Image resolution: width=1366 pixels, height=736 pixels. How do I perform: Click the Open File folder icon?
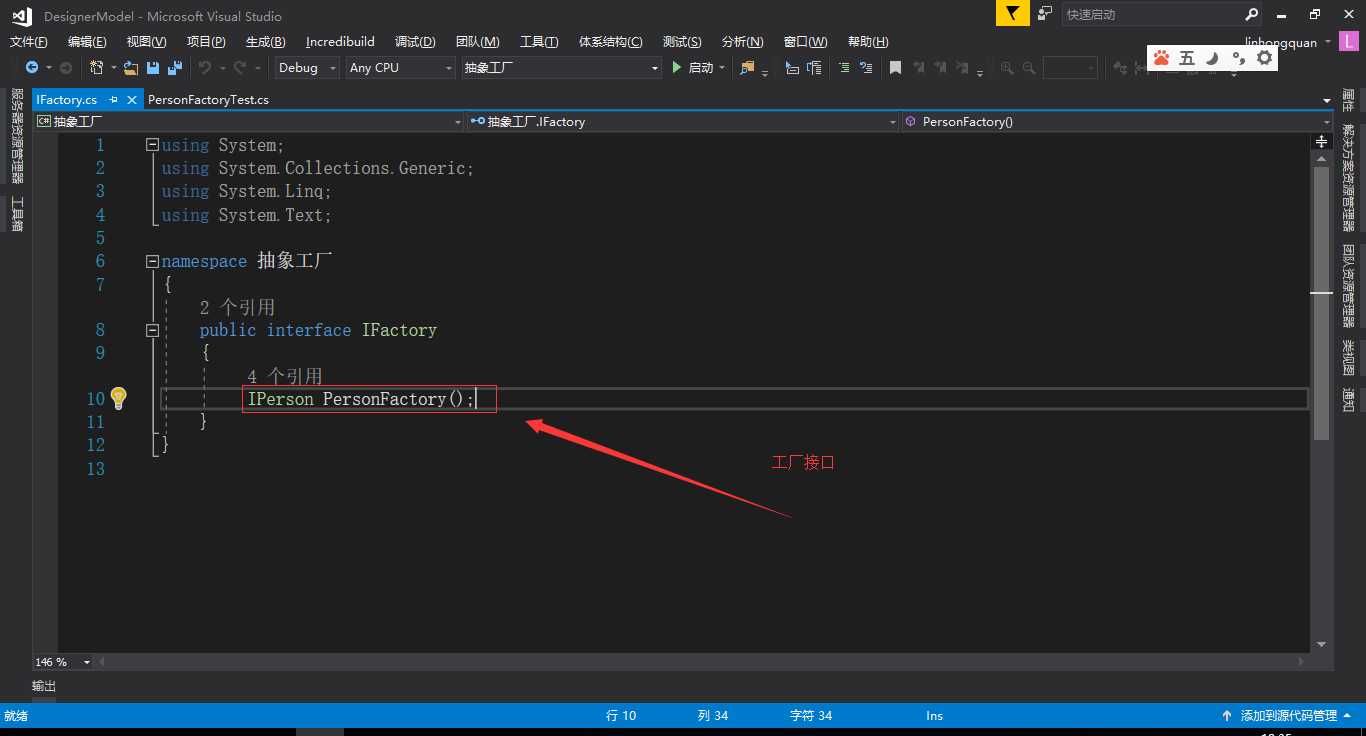tap(131, 67)
